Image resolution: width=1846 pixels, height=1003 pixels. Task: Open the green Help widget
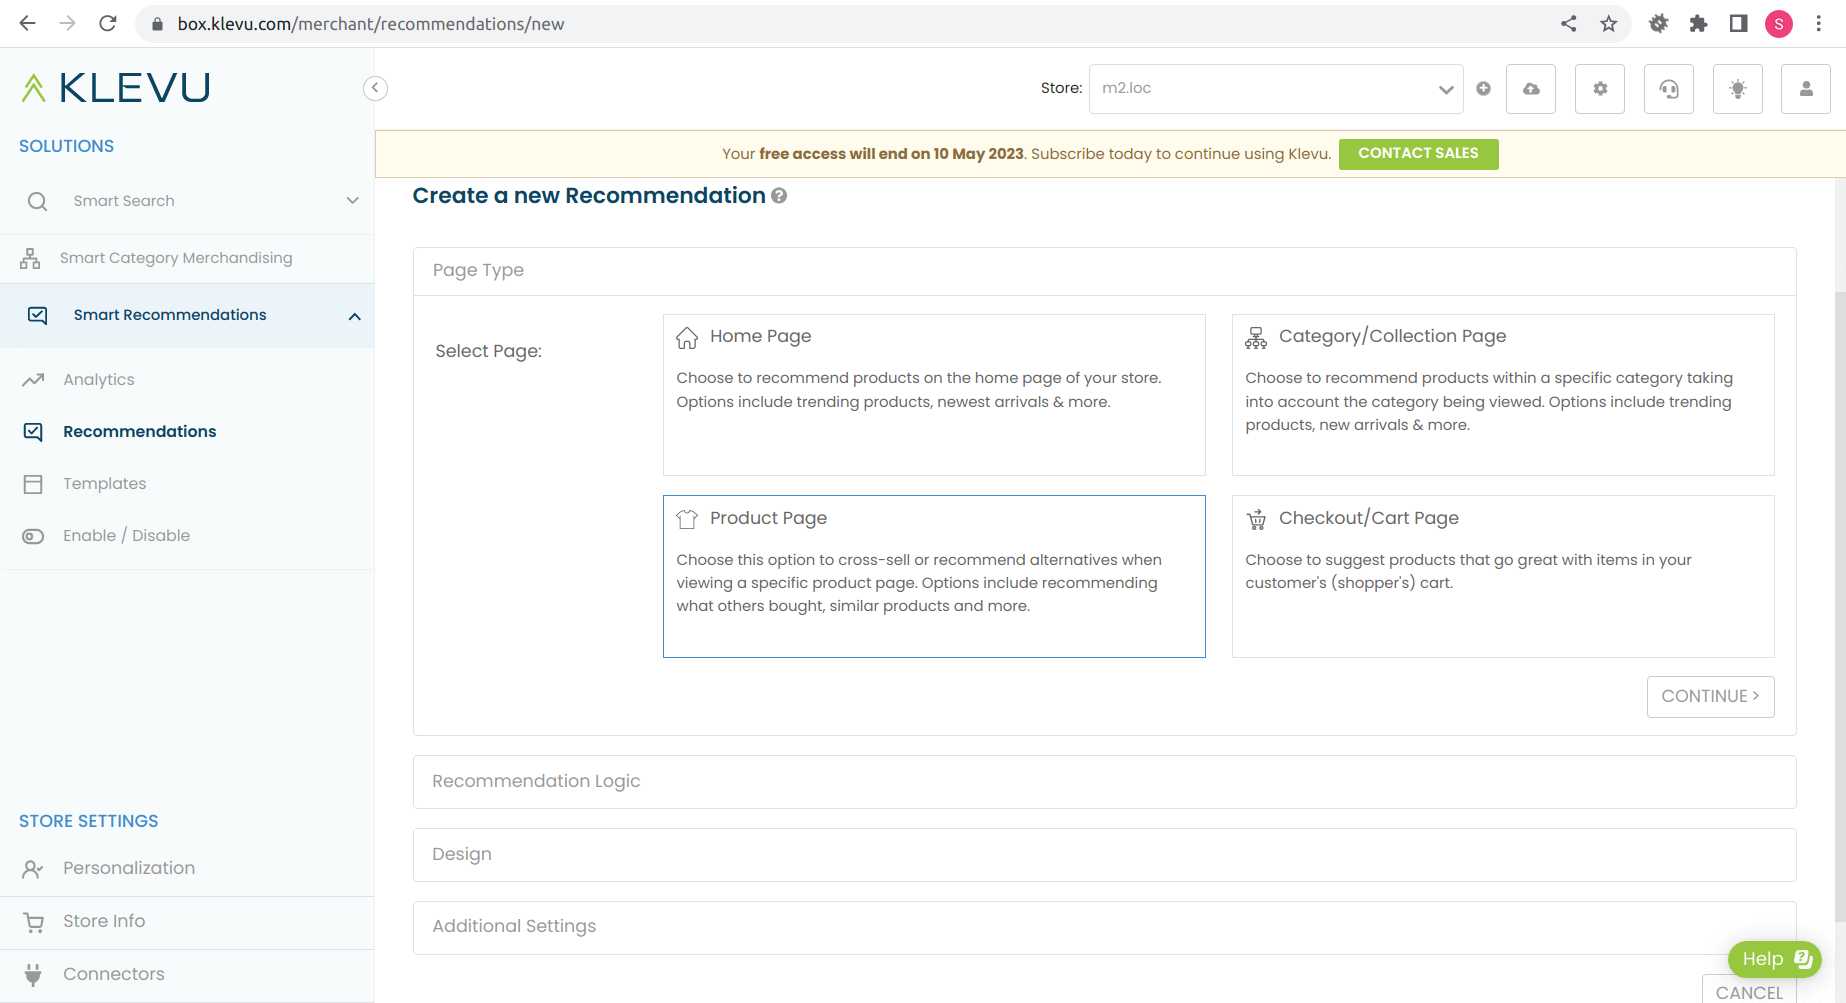point(1775,959)
